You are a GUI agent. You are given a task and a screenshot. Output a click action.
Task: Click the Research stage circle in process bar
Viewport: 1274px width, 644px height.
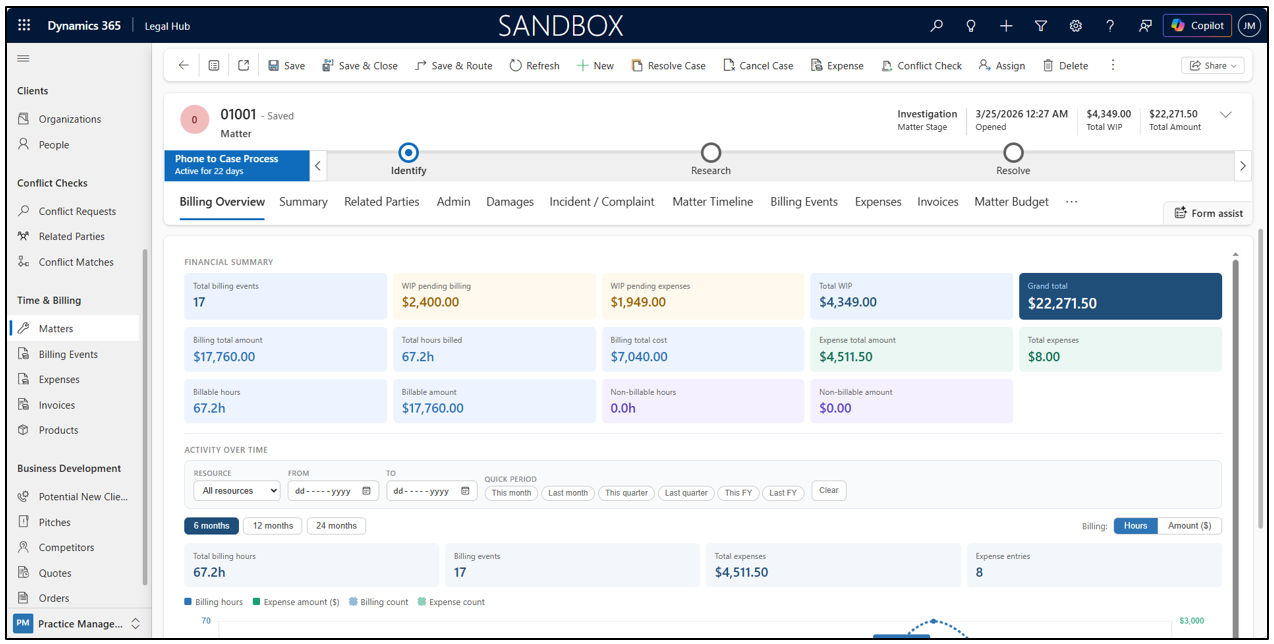(x=711, y=153)
